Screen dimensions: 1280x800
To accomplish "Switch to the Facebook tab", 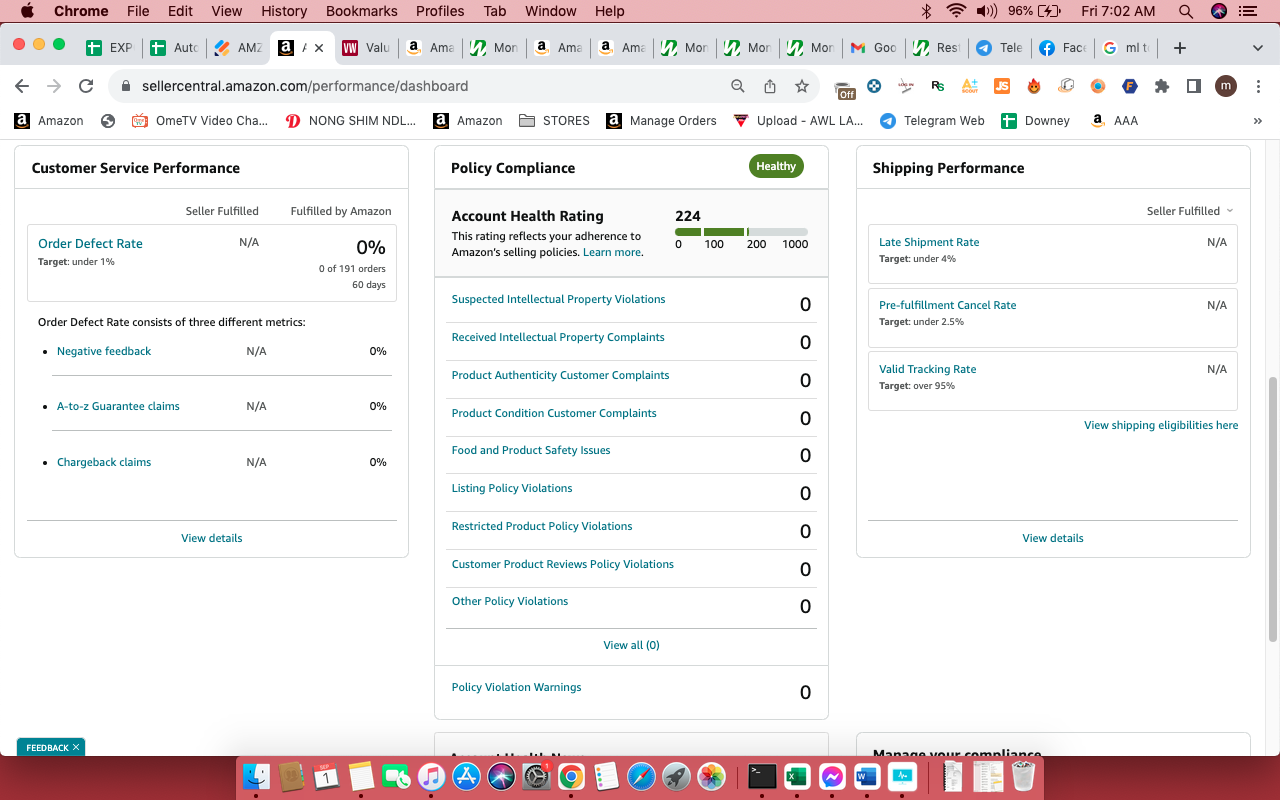I will tap(1060, 48).
